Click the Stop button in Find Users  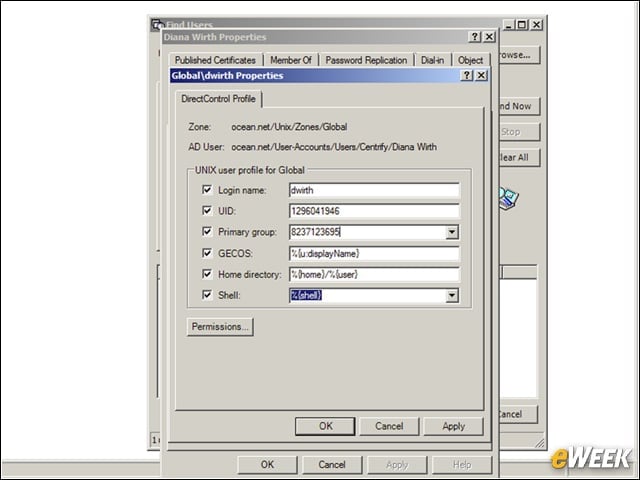coord(519,132)
